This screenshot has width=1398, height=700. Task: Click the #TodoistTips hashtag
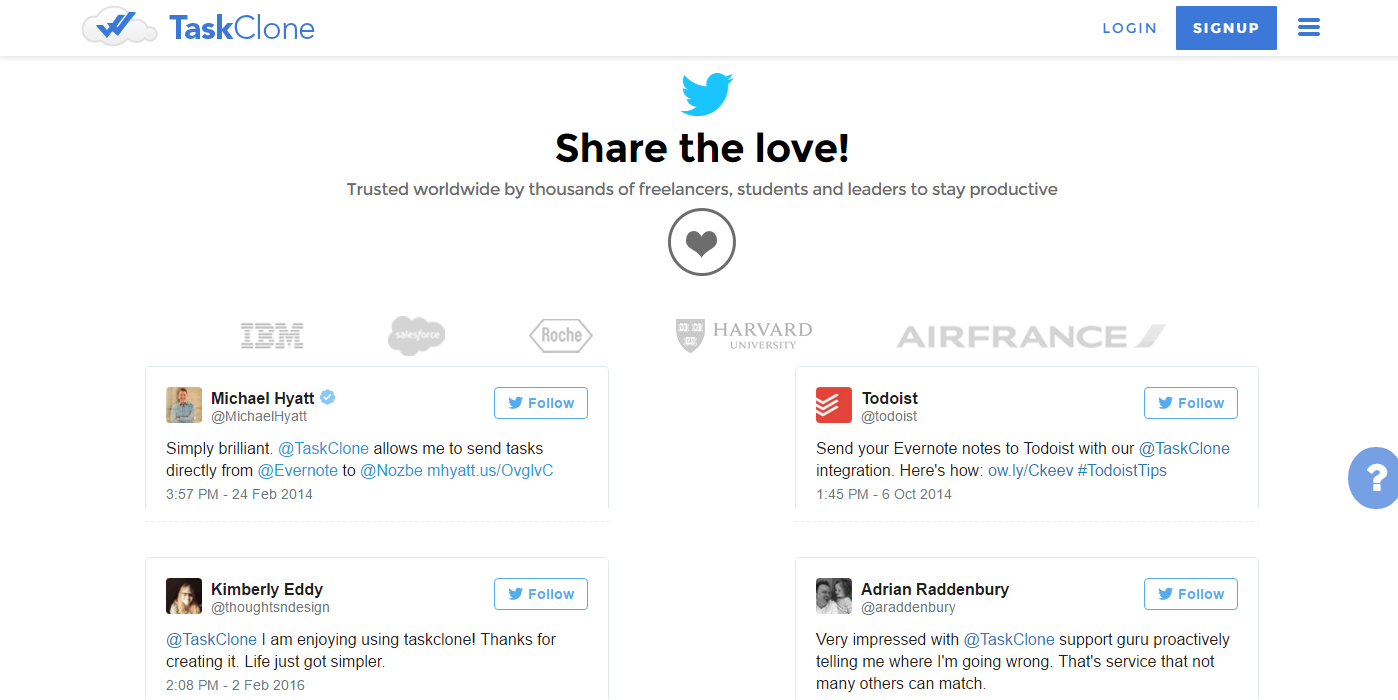[x=1122, y=470]
